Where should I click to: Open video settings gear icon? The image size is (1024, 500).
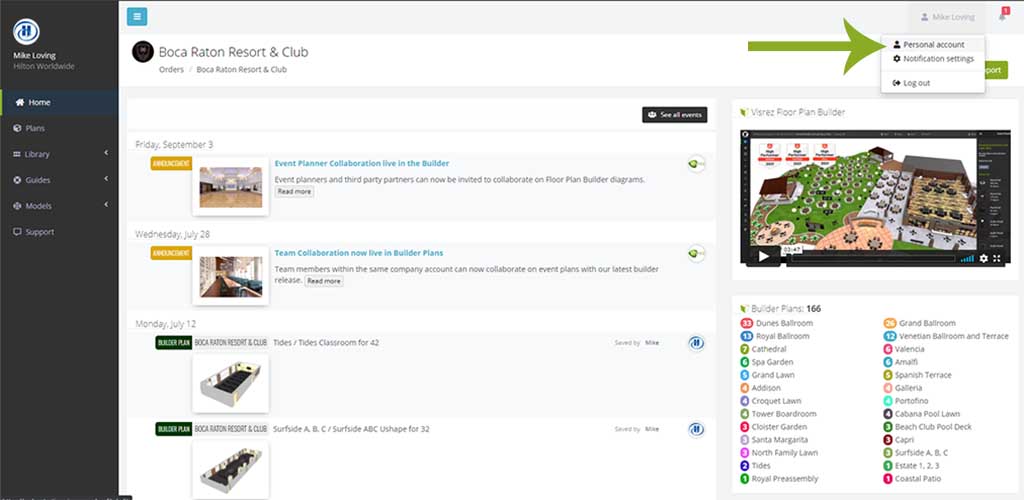[984, 258]
